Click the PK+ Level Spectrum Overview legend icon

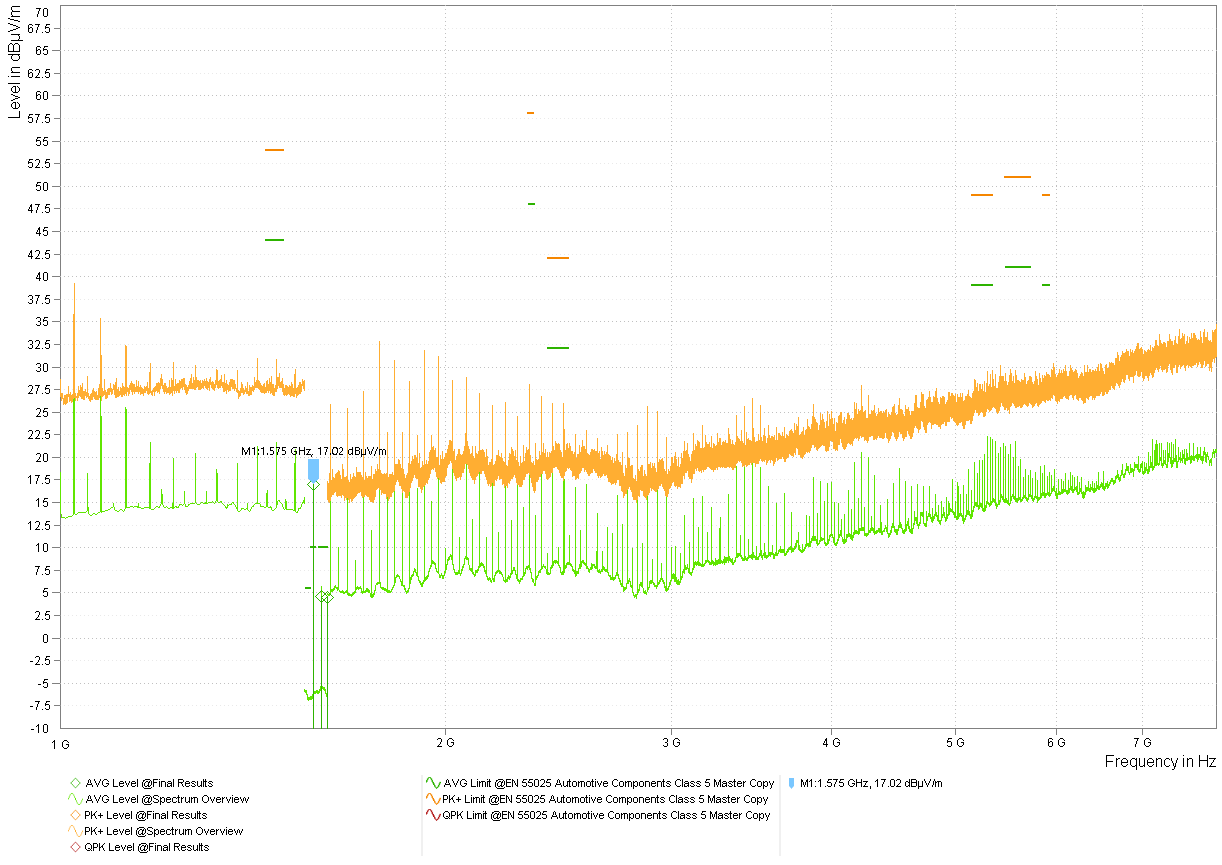coord(73,831)
